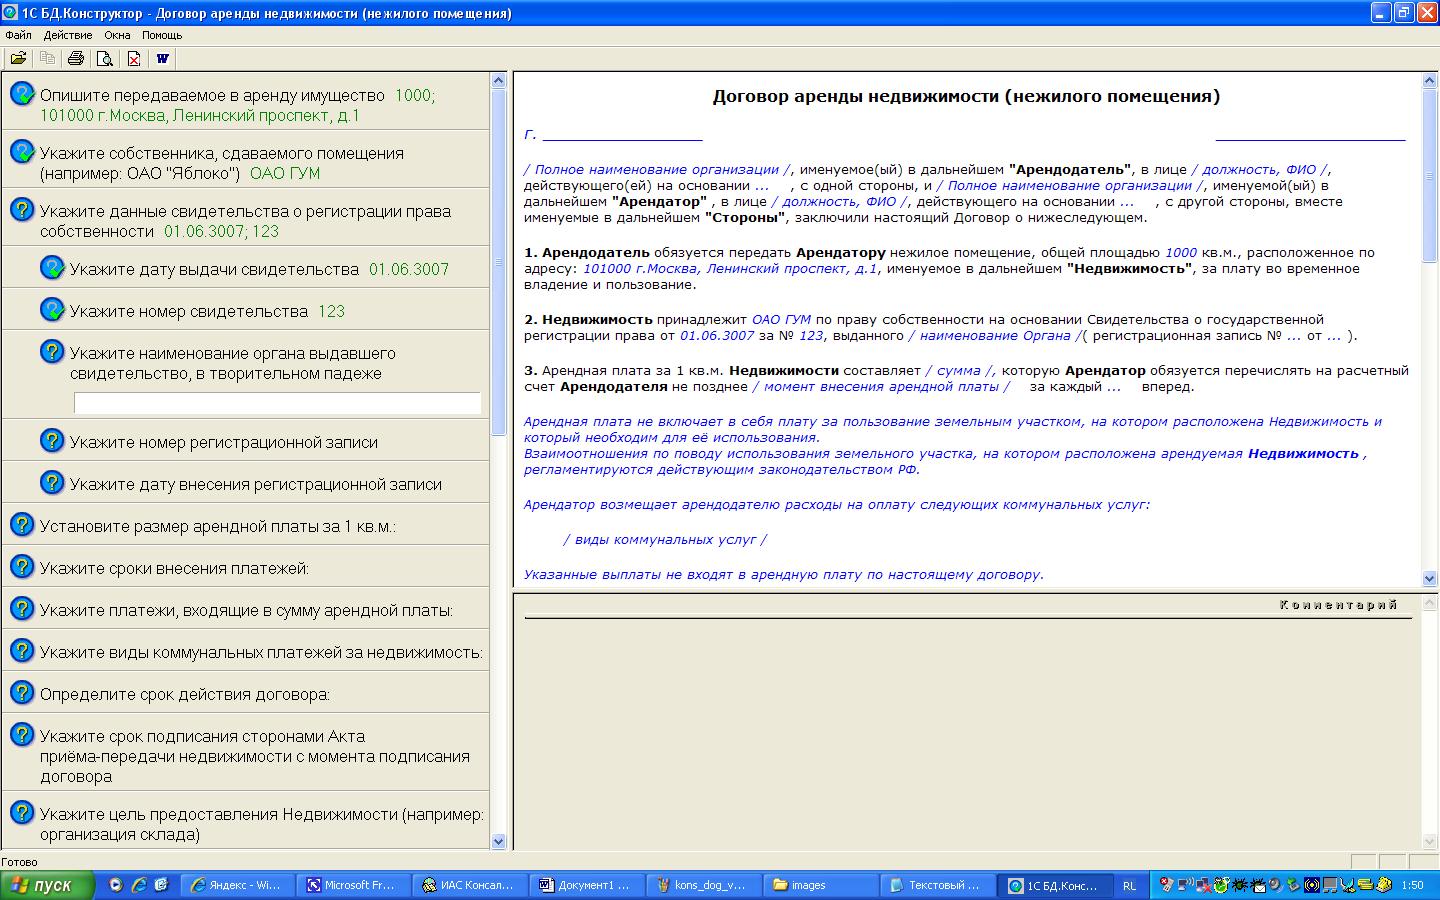This screenshot has width=1440, height=900.
Task: Click the question list scrollbar up arrow
Action: click(500, 81)
